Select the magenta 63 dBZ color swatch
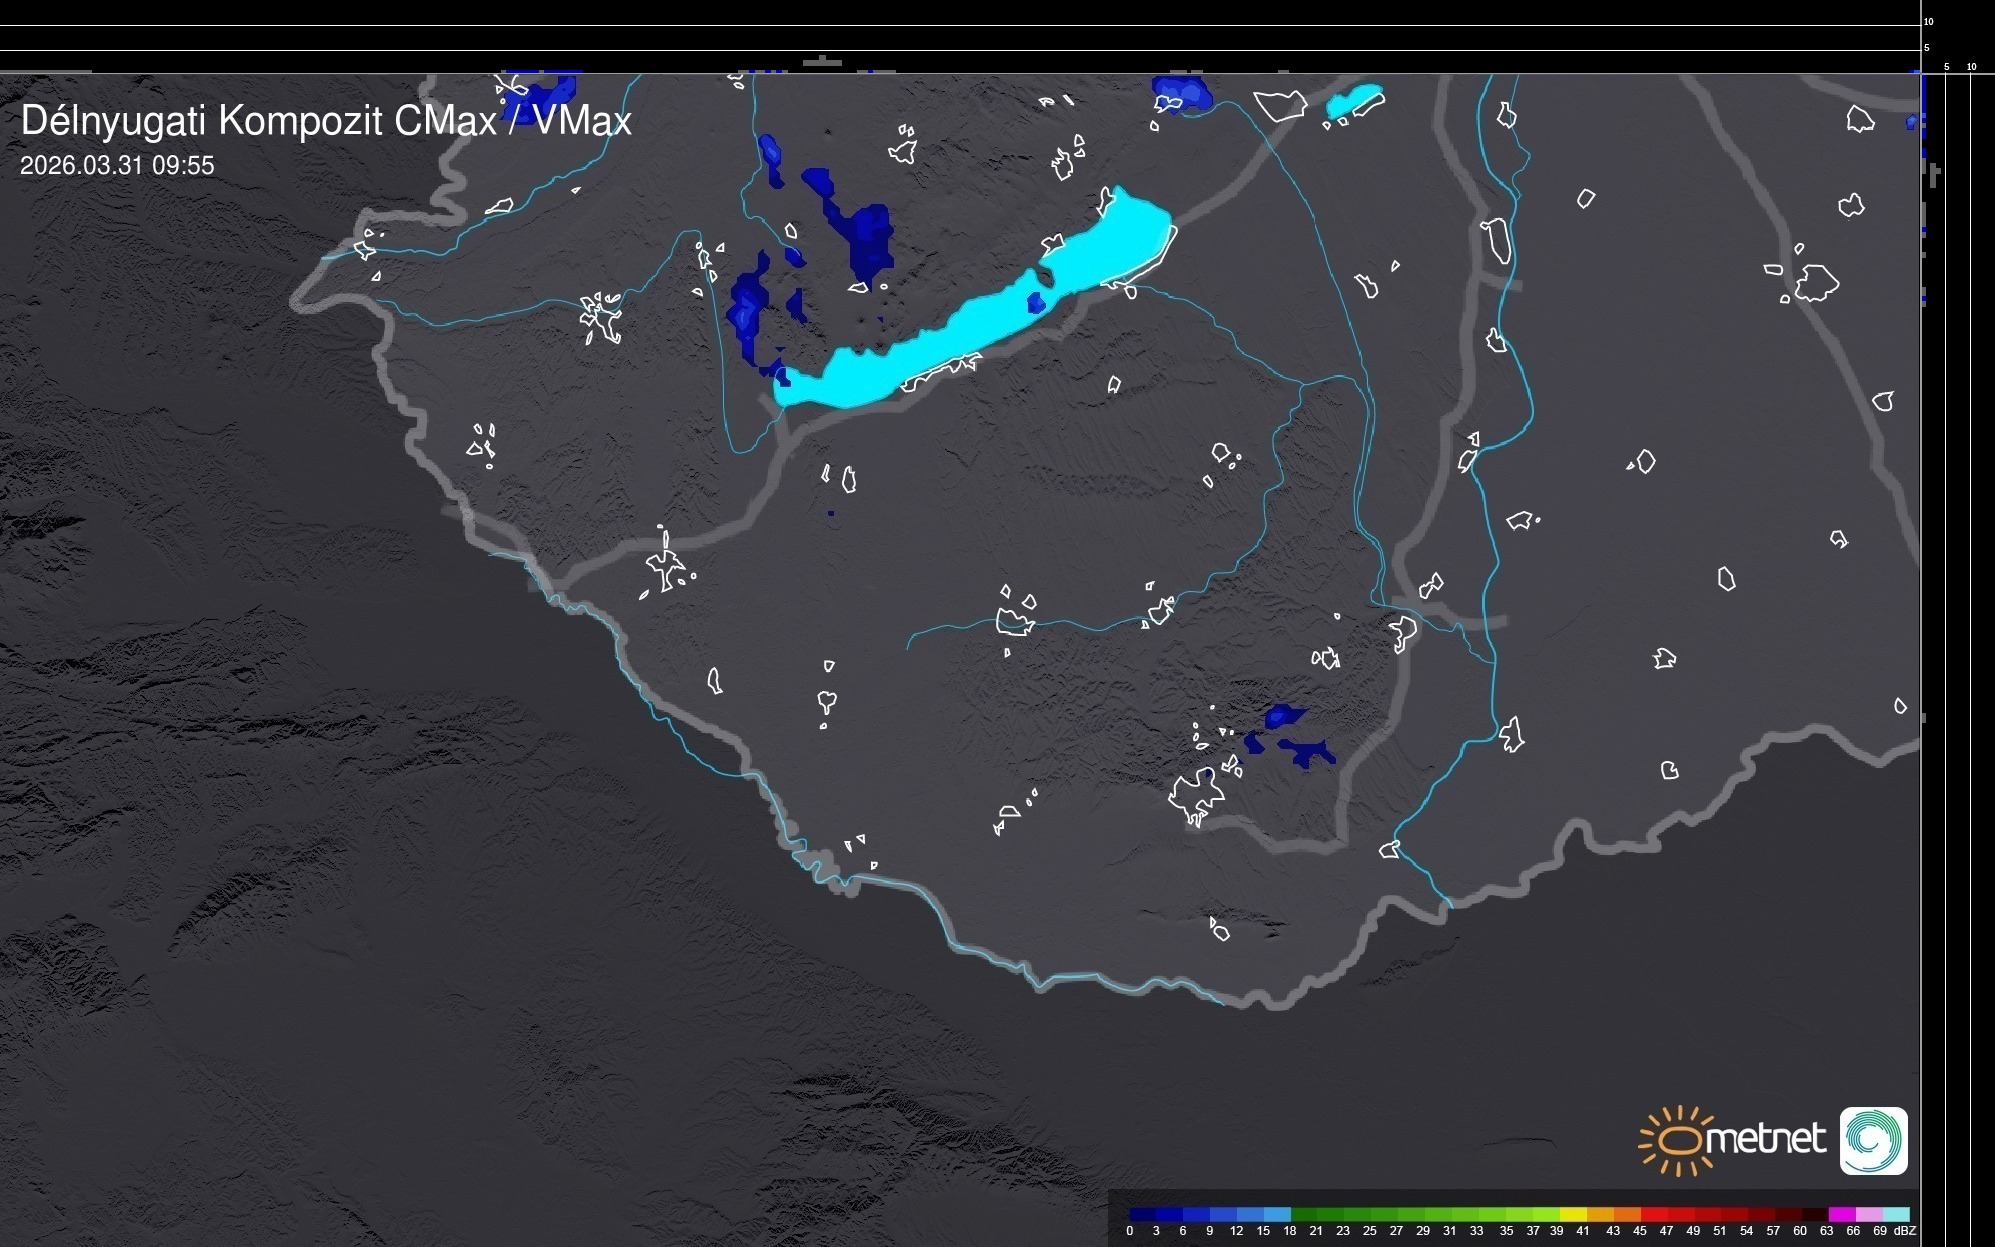Screen dimensions: 1995x1247 coord(1841,1214)
